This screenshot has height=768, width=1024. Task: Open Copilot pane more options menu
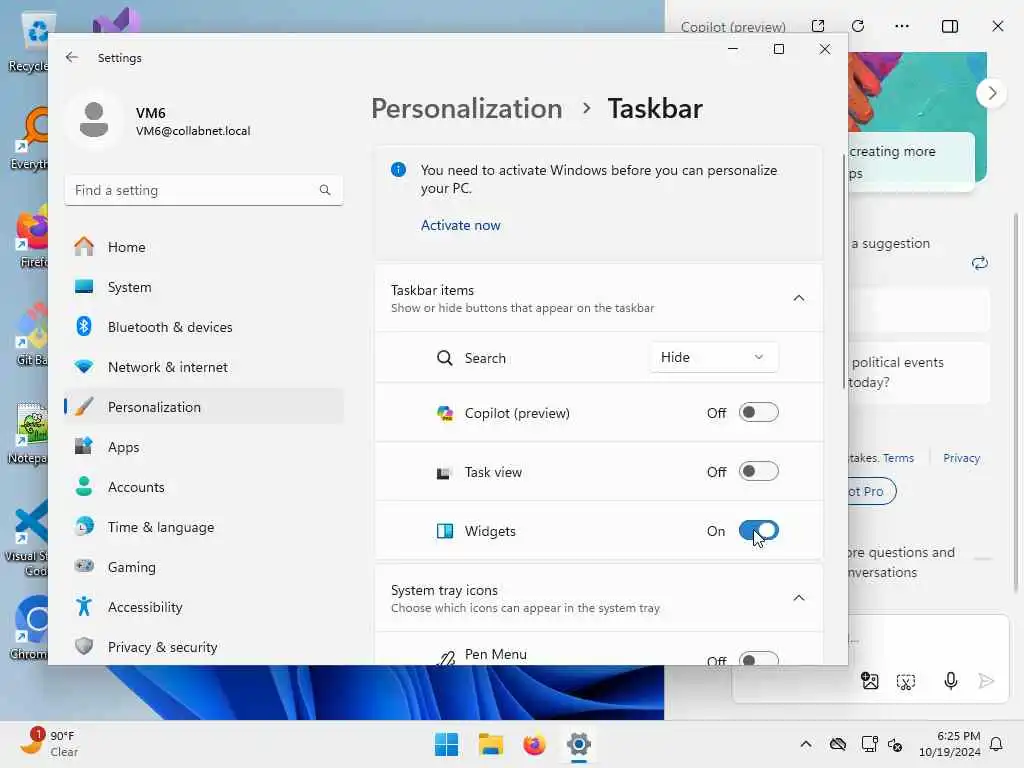[902, 26]
